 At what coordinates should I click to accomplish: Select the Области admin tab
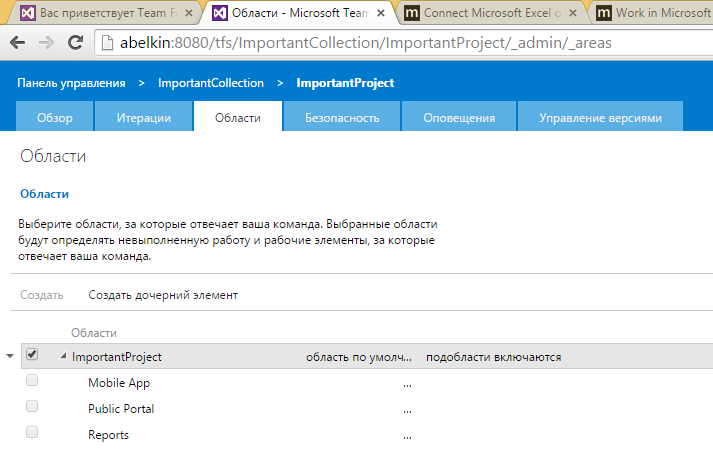pos(238,117)
